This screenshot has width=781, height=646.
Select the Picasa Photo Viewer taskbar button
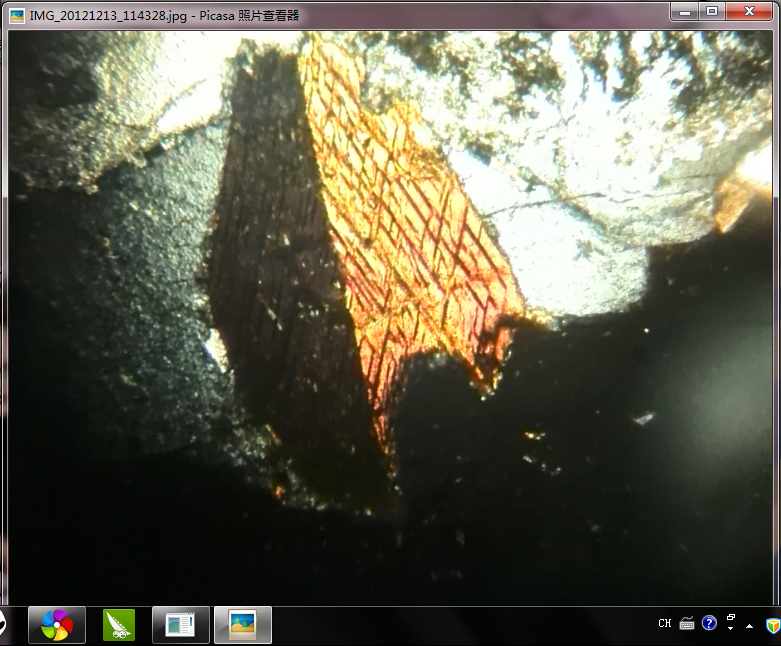point(243,625)
